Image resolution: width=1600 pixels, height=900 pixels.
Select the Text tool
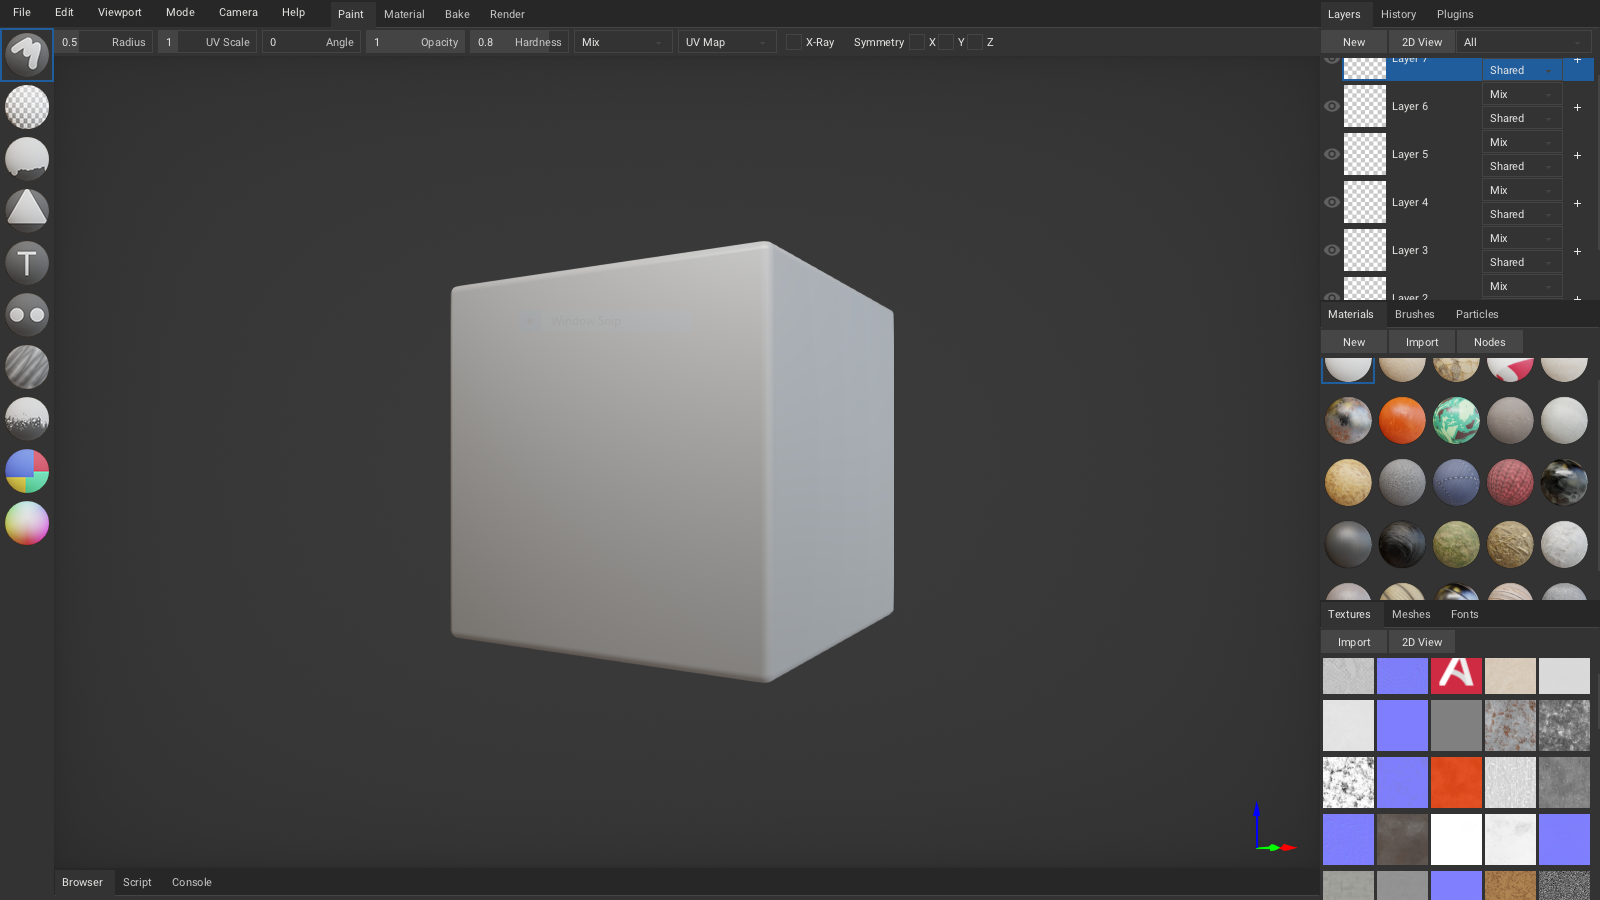(27, 262)
